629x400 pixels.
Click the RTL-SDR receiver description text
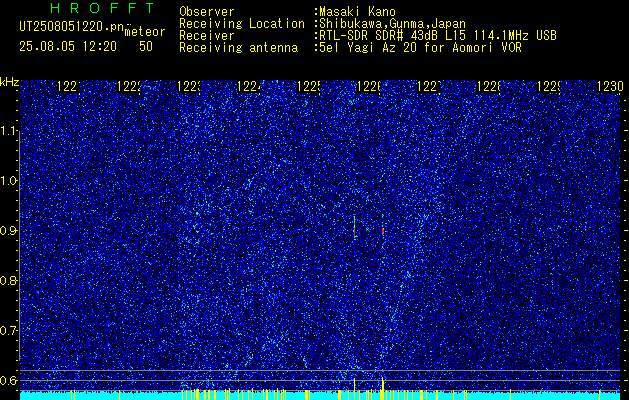[438, 36]
